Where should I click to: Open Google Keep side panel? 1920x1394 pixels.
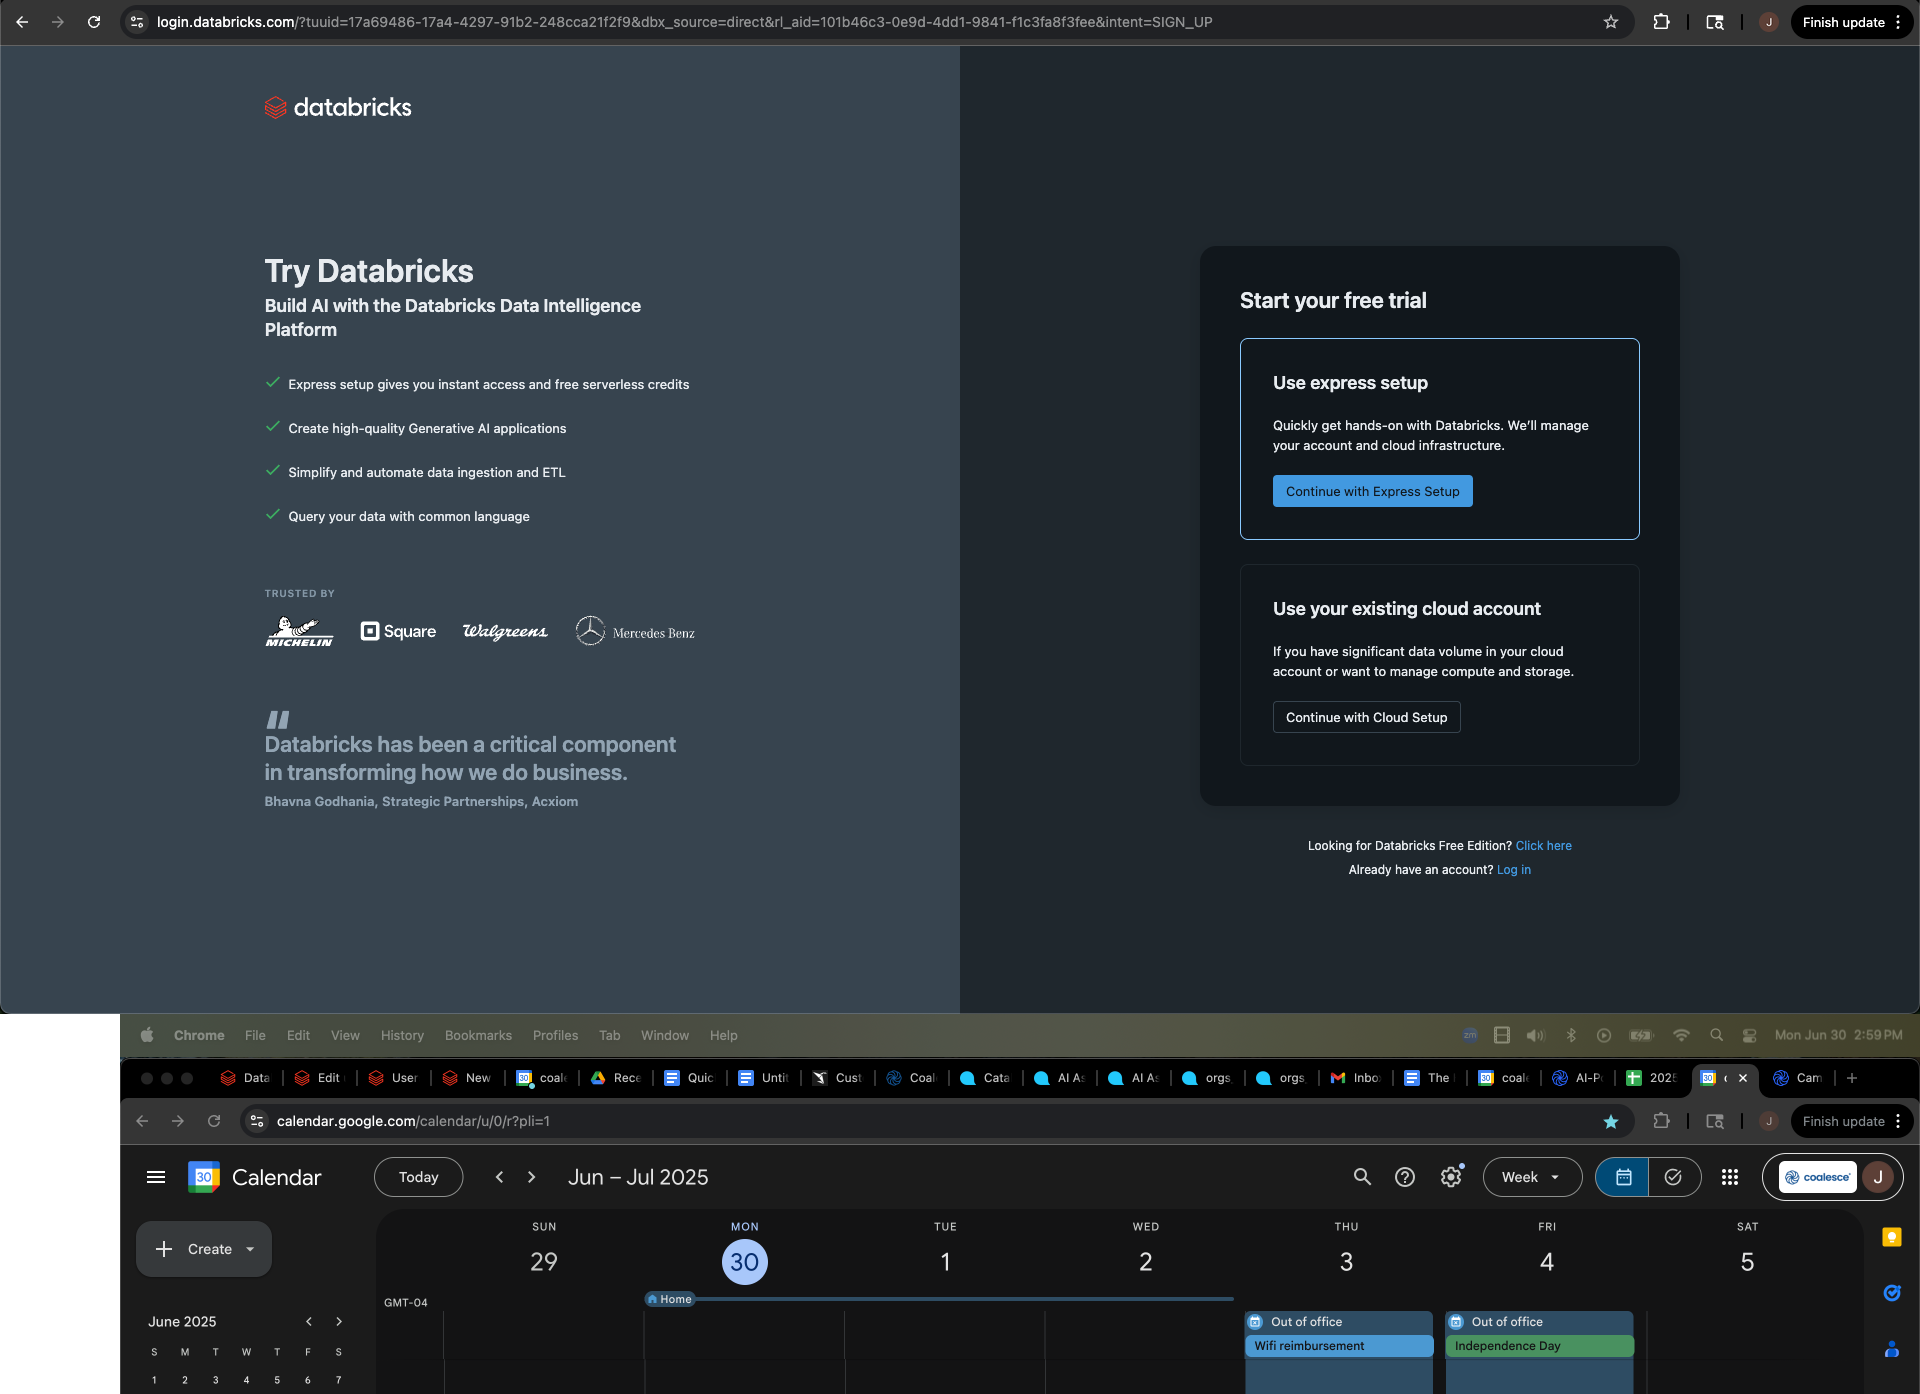click(x=1891, y=1238)
